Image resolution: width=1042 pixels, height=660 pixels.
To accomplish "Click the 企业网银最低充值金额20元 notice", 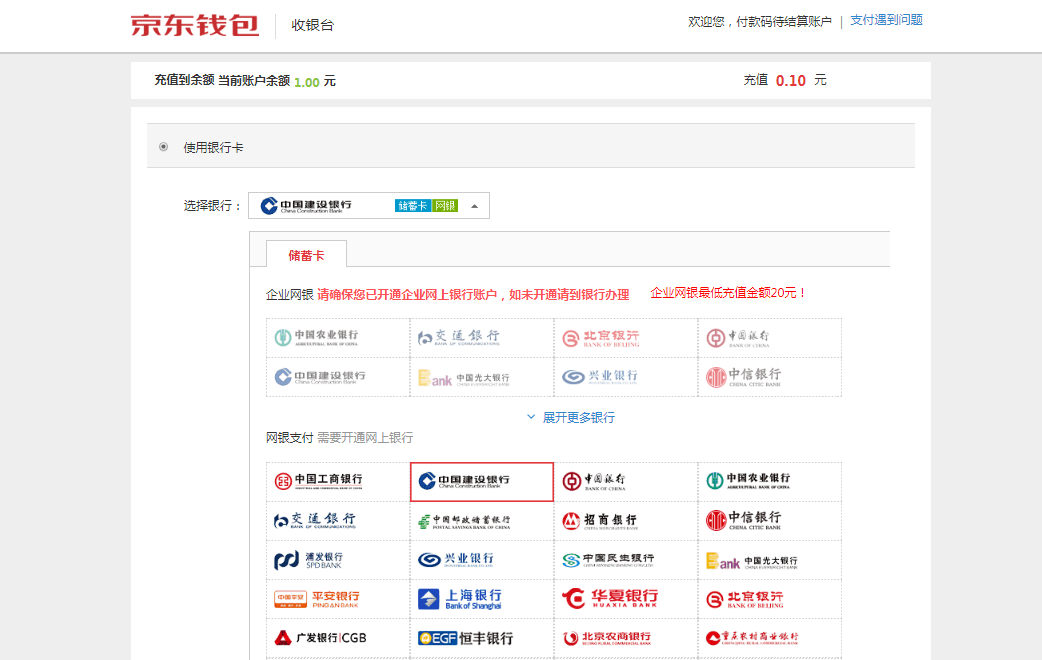I will [727, 292].
